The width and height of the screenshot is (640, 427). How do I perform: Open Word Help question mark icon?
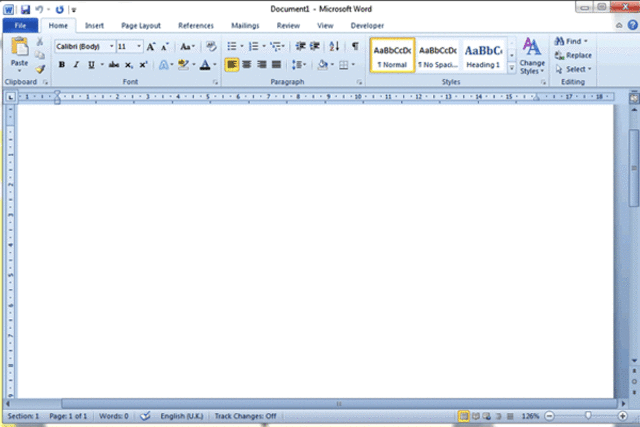pos(633,25)
